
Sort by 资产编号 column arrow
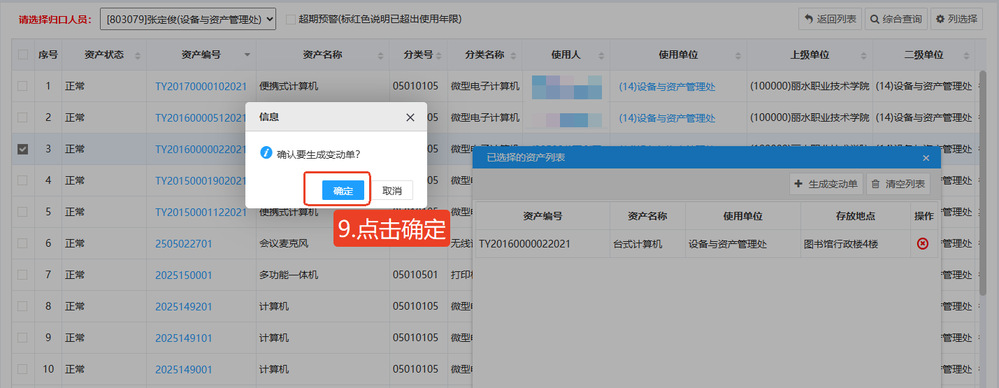click(x=247, y=55)
